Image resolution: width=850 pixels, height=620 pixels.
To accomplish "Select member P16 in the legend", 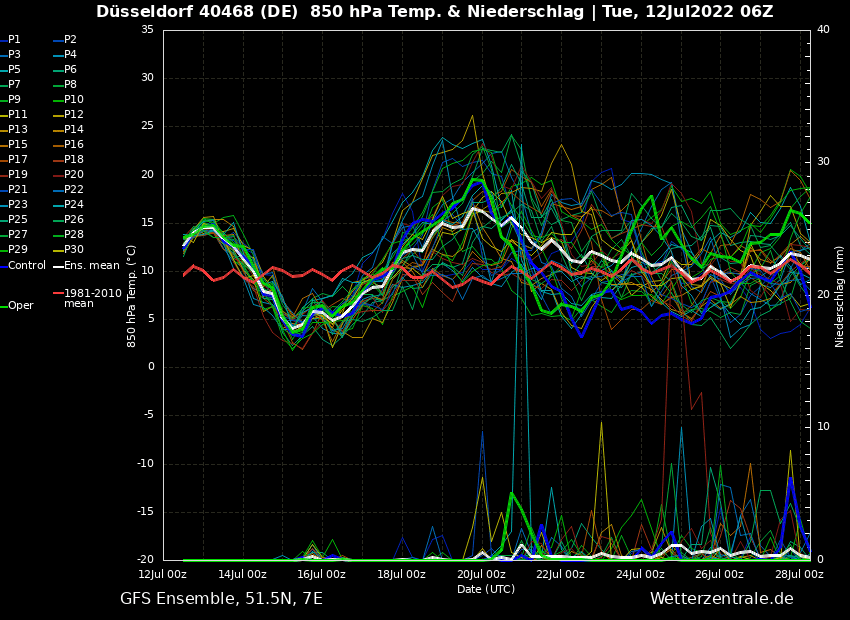I will point(74,145).
